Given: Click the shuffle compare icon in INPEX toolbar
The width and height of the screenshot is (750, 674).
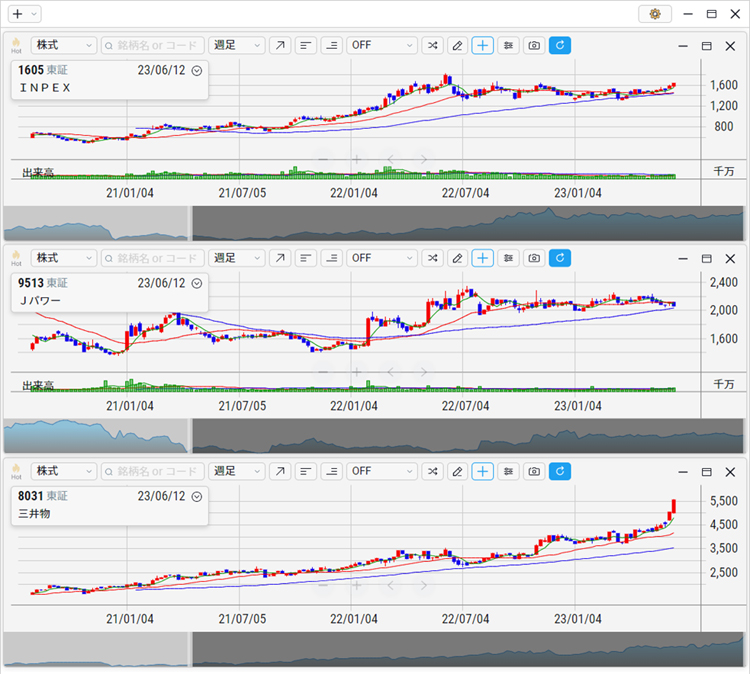Looking at the screenshot, I should [431, 46].
